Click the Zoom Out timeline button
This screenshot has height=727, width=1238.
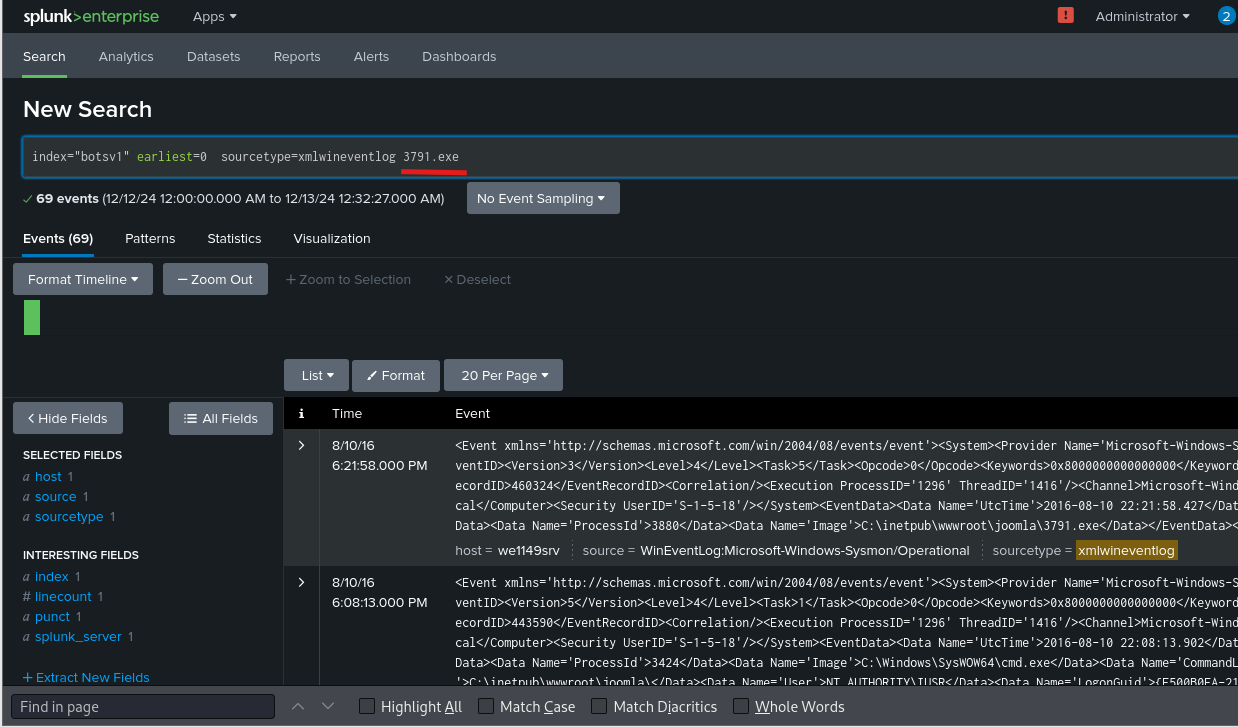215,279
